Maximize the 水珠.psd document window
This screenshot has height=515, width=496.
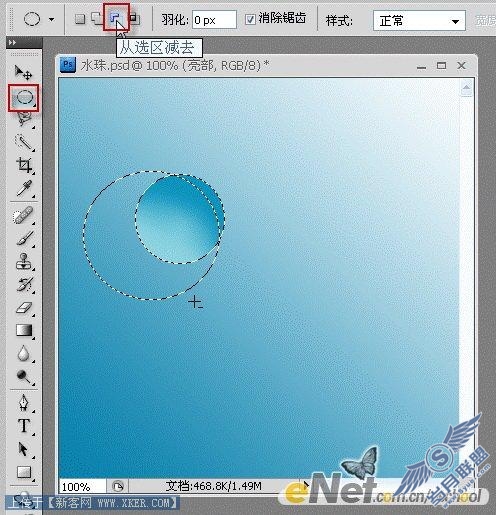(441, 66)
